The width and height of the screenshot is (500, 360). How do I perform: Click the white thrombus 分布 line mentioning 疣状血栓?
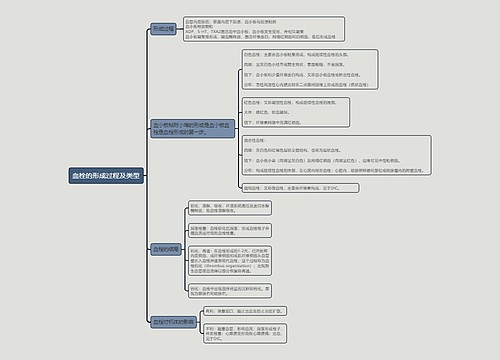point(306,85)
